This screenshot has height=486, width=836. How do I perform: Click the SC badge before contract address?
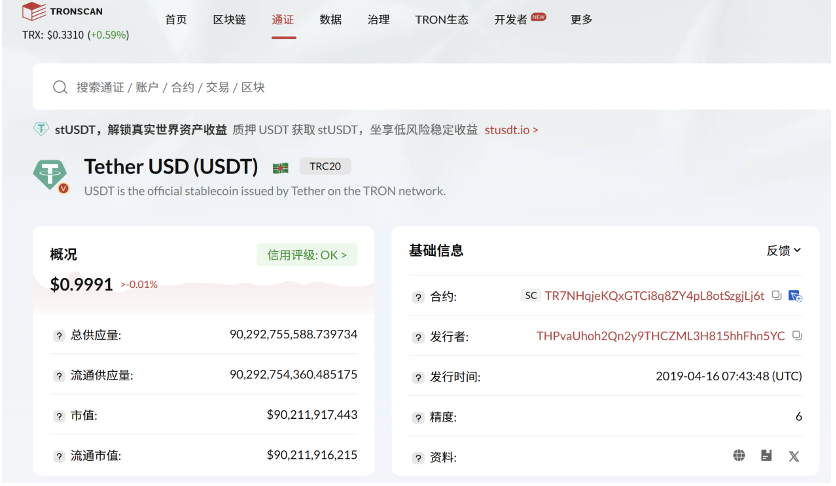(530, 296)
